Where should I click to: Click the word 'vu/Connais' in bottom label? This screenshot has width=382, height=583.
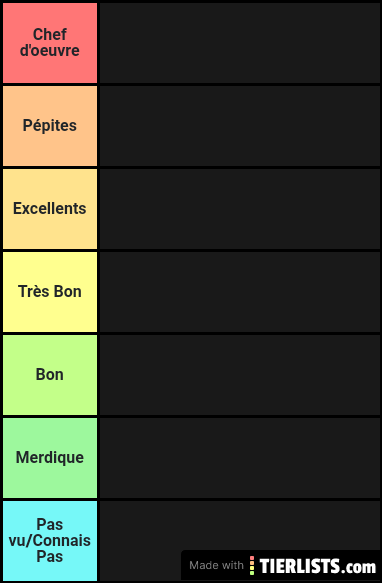coord(50,541)
